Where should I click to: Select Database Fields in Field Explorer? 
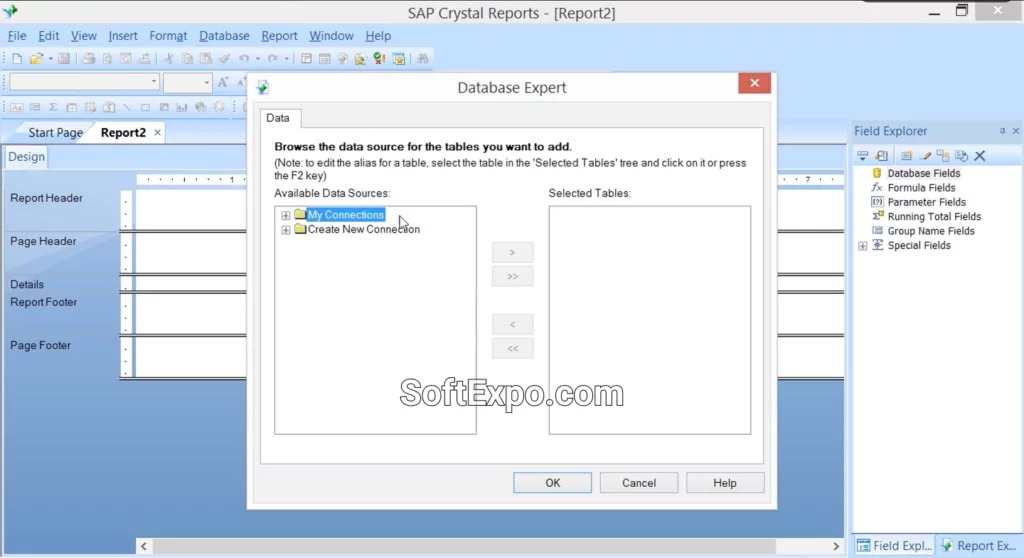point(923,174)
